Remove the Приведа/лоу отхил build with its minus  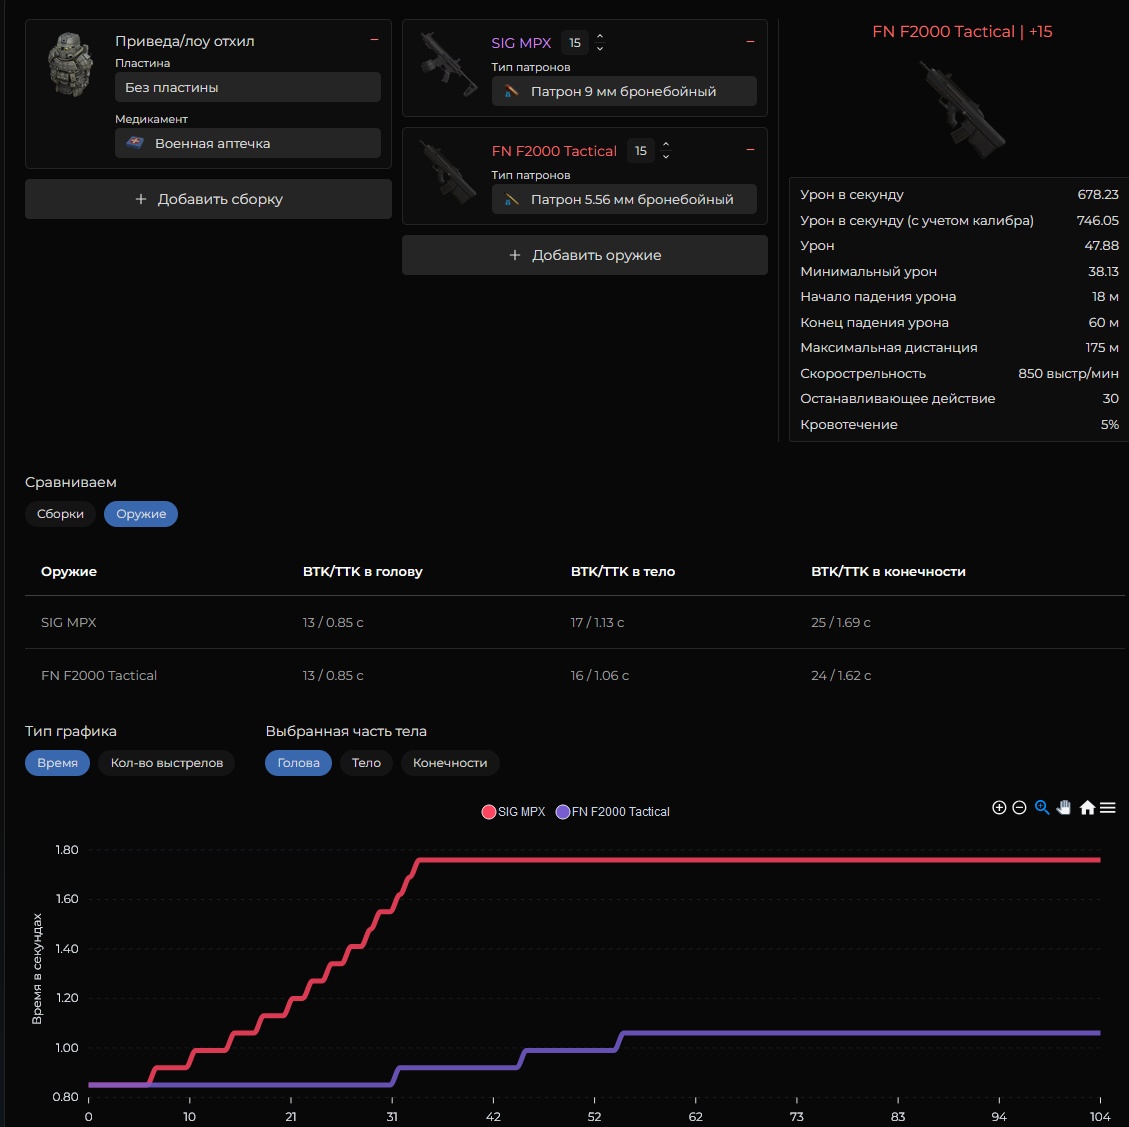(374, 40)
